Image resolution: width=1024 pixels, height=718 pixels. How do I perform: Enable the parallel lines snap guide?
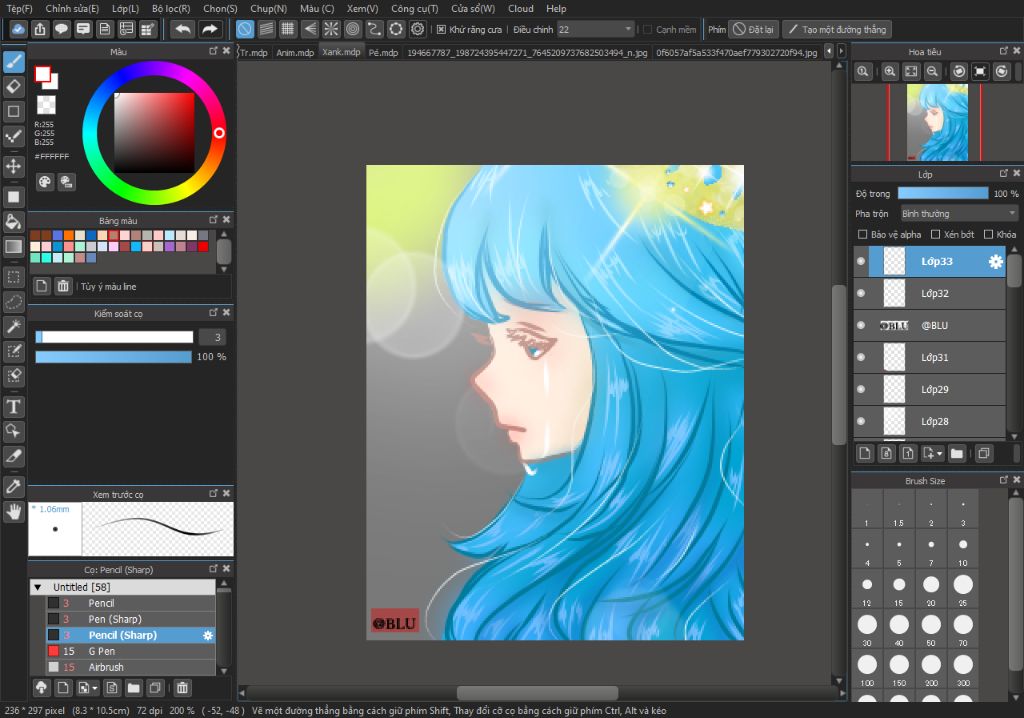coord(266,29)
